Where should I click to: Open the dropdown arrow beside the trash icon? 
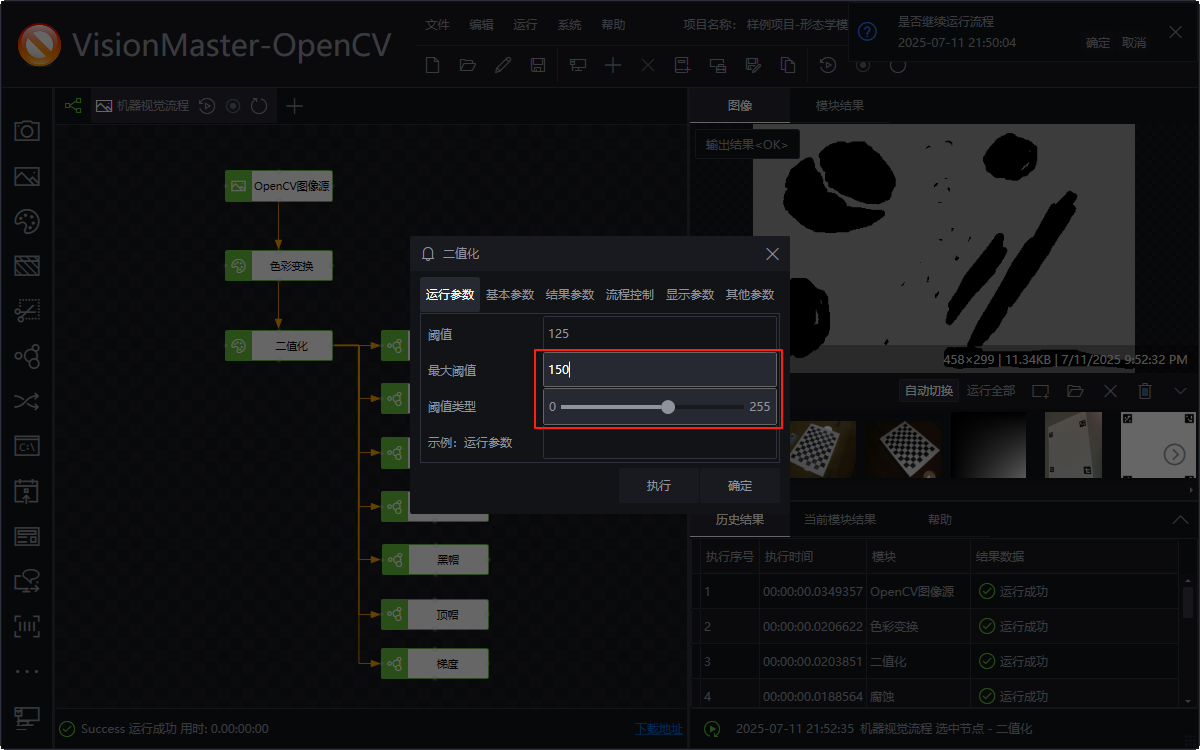(x=1180, y=390)
